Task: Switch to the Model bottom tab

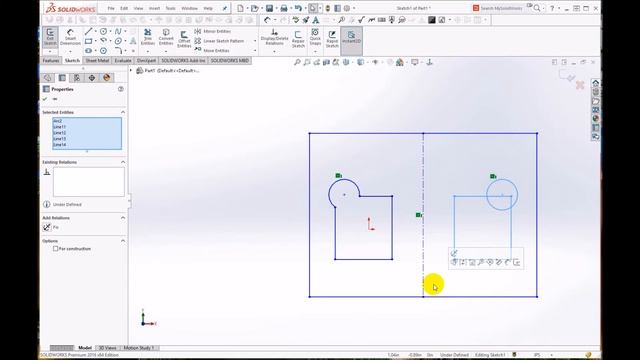Action: [x=85, y=348]
